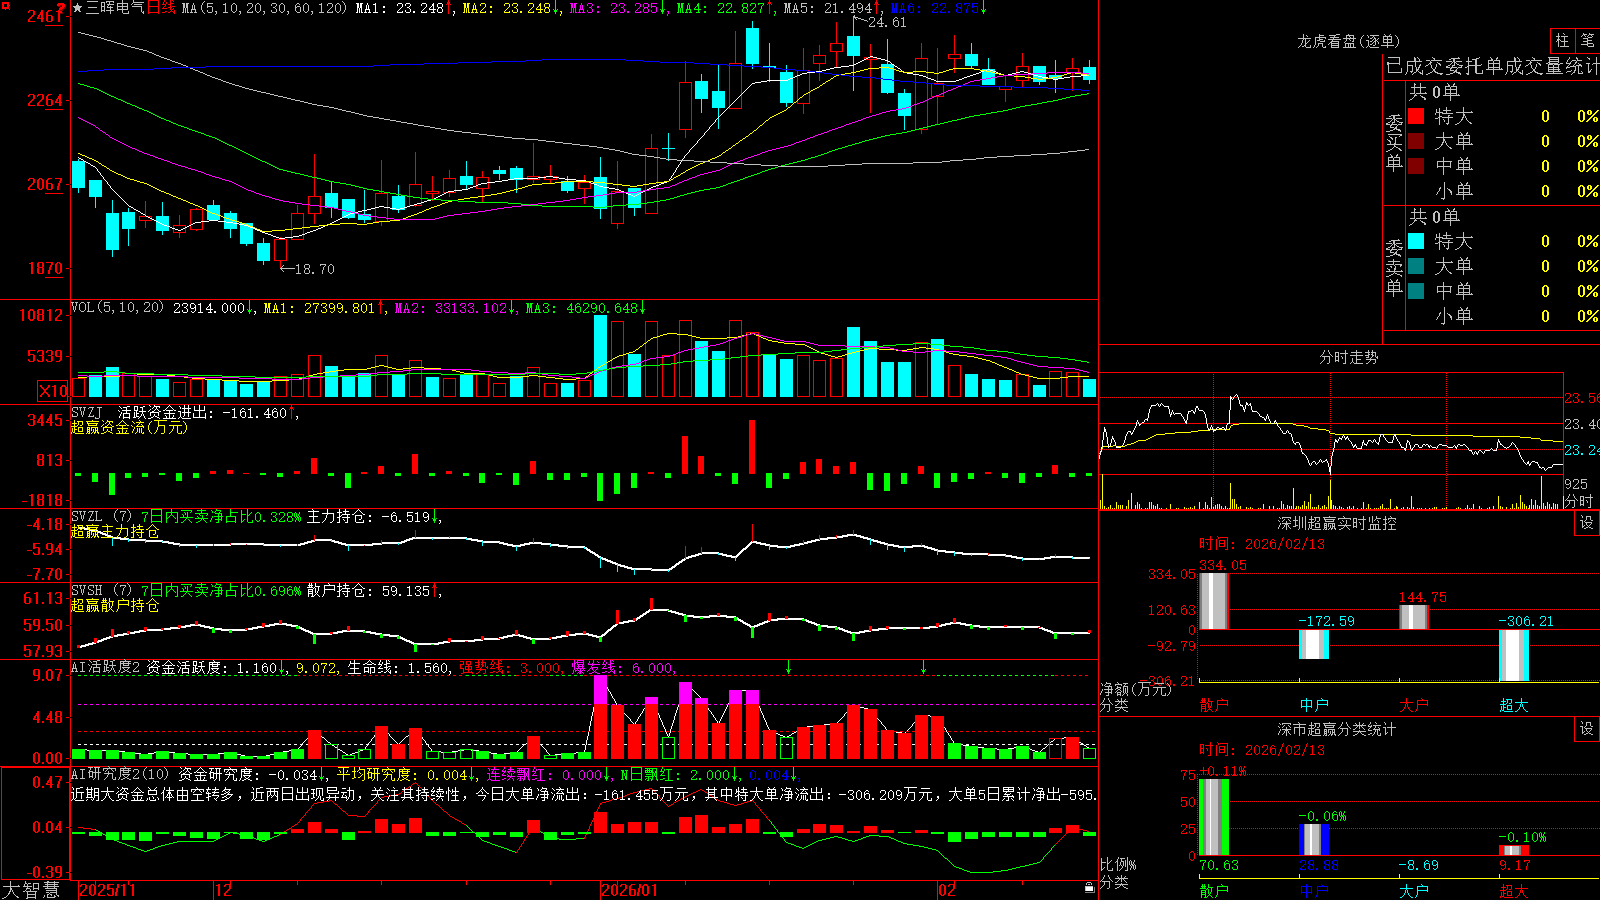Click the 已成交委托单成交量统计 header
The image size is (1600, 900).
point(1492,67)
